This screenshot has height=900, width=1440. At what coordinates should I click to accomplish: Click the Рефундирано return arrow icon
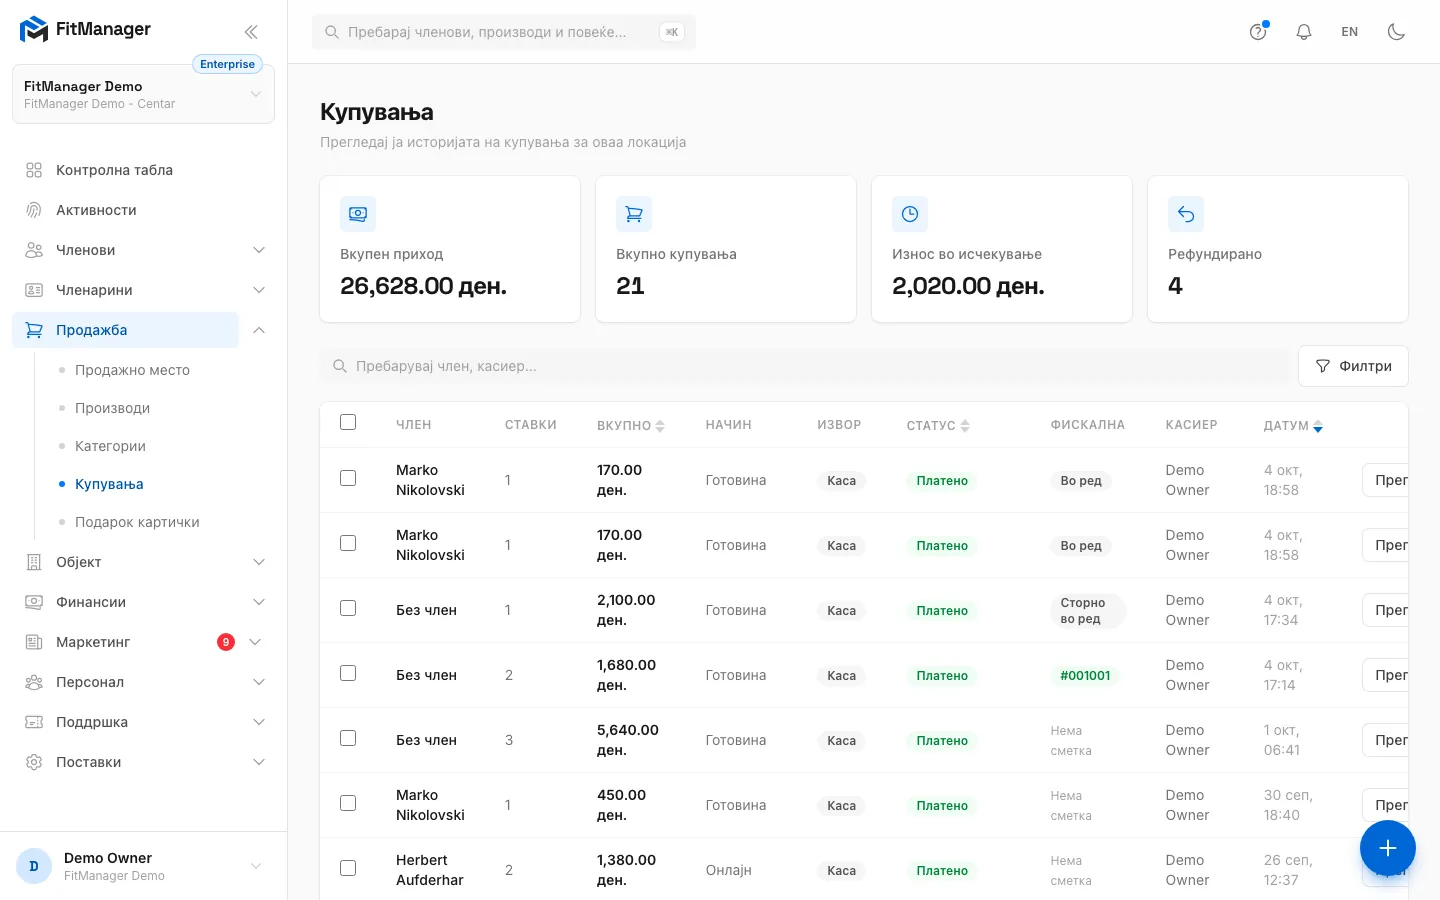[1186, 214]
